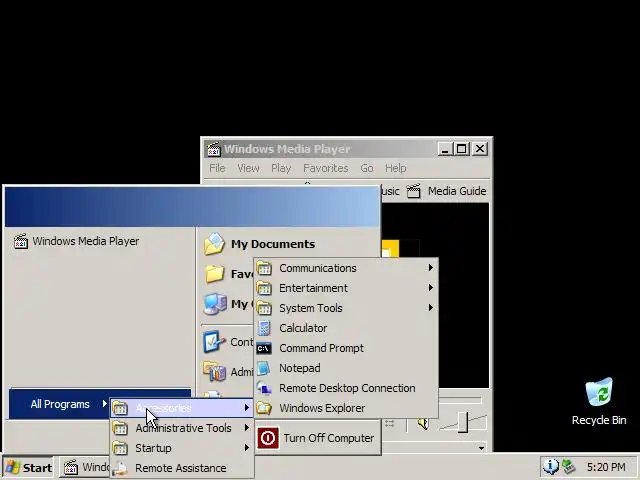The height and width of the screenshot is (480, 640).
Task: Click the volume slider thumb
Action: click(x=463, y=422)
